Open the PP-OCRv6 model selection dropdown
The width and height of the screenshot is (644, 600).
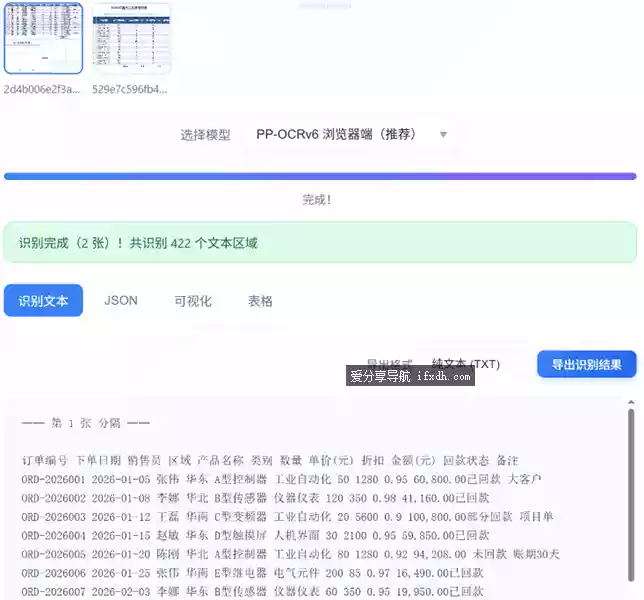(350, 134)
